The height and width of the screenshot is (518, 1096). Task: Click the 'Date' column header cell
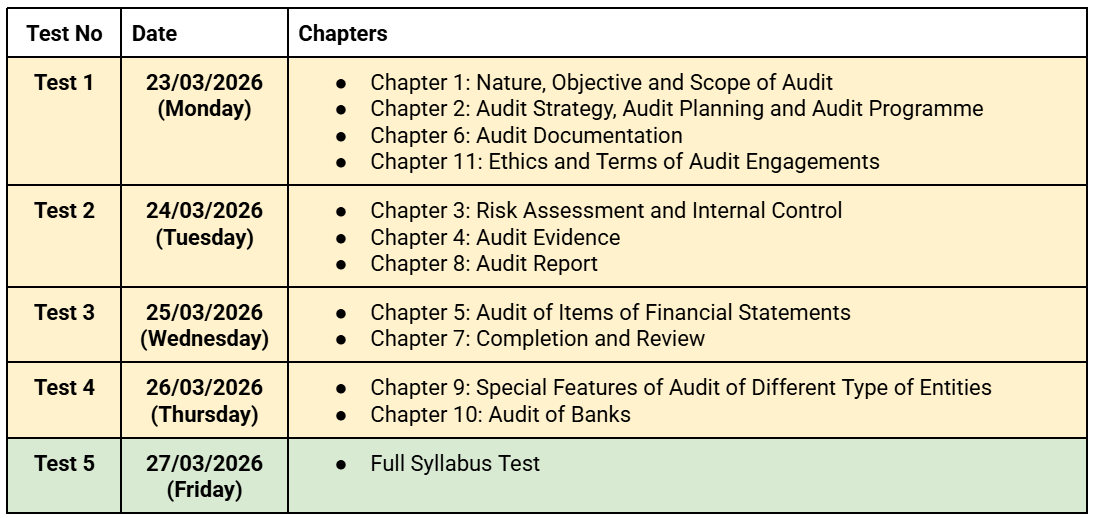tap(154, 33)
